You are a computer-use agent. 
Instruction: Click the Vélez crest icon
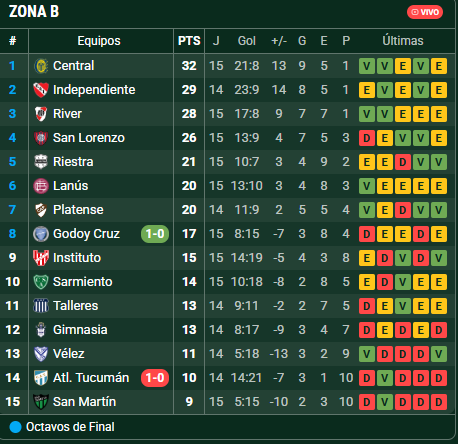(x=41, y=354)
